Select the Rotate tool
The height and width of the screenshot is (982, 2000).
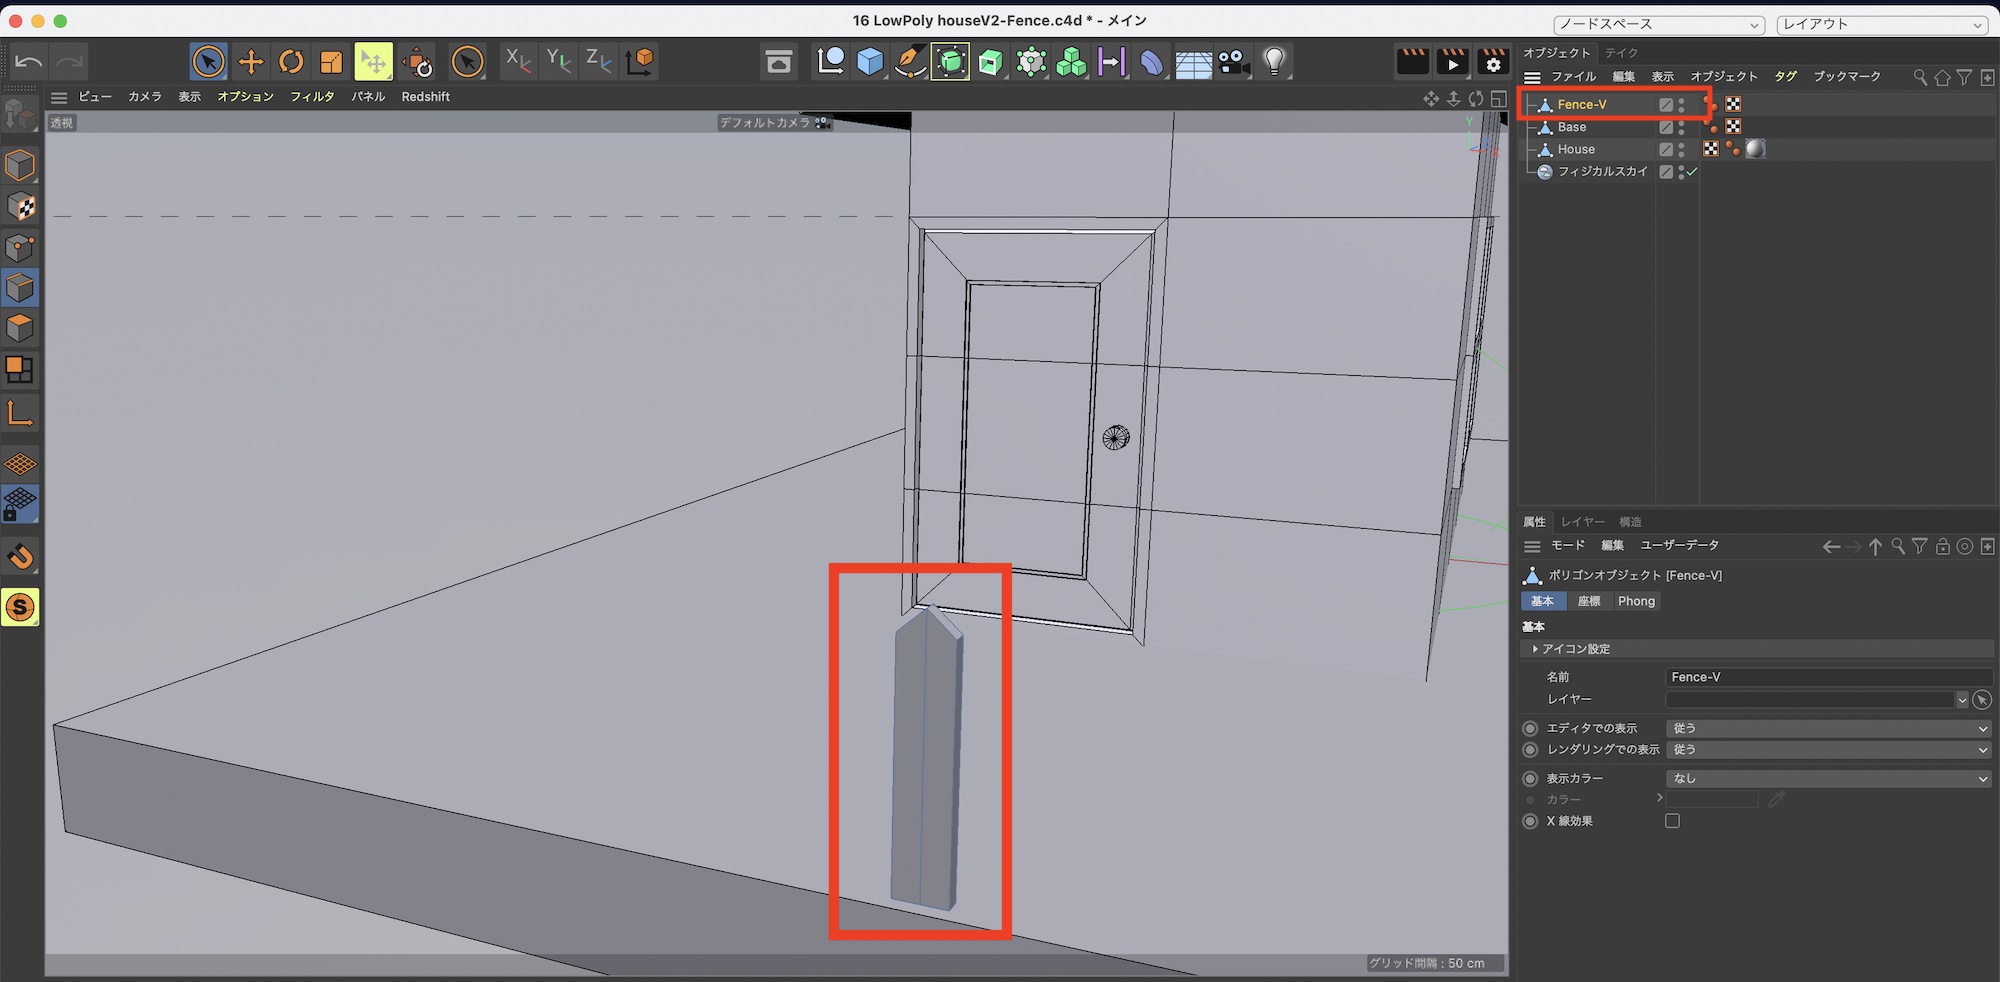291,62
